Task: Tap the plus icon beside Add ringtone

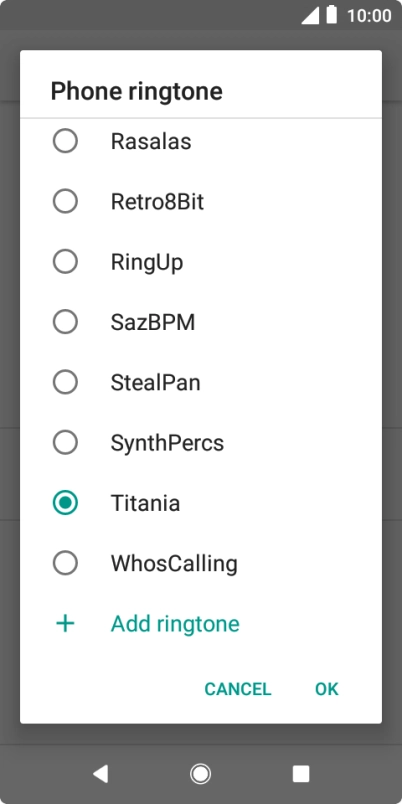Action: click(65, 624)
